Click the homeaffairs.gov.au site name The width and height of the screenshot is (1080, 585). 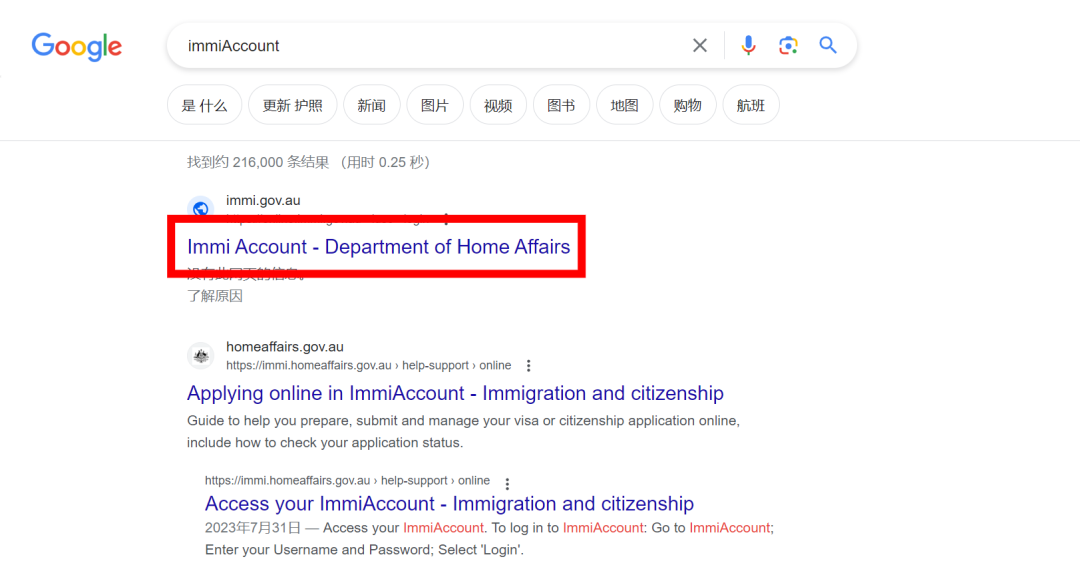[284, 347]
